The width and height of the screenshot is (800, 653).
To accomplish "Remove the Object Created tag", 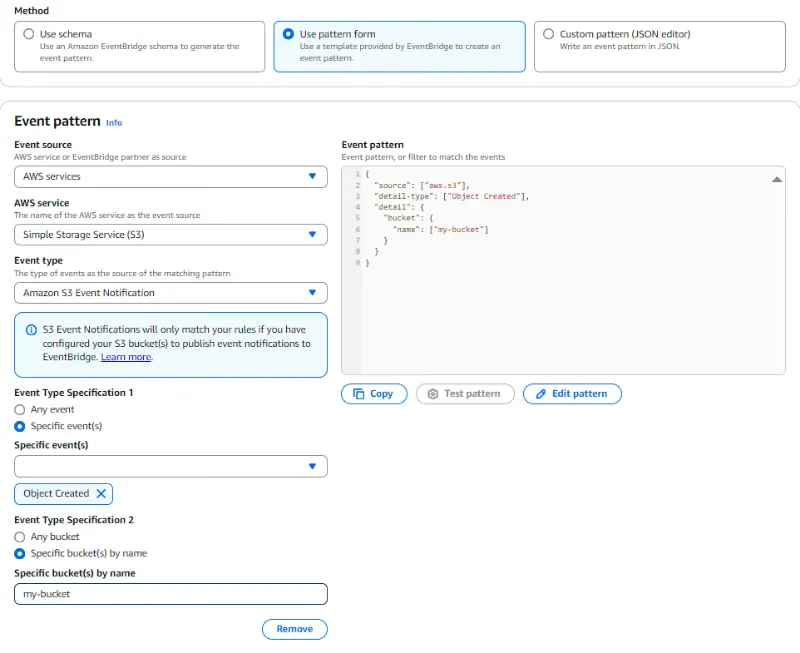I will pyautogui.click(x=101, y=494).
